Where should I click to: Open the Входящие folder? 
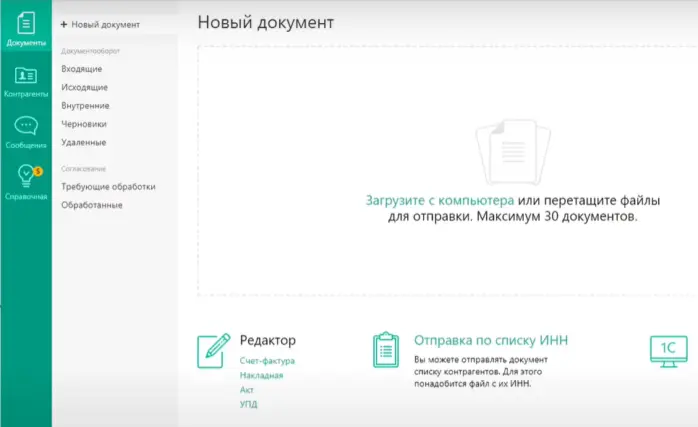point(82,69)
